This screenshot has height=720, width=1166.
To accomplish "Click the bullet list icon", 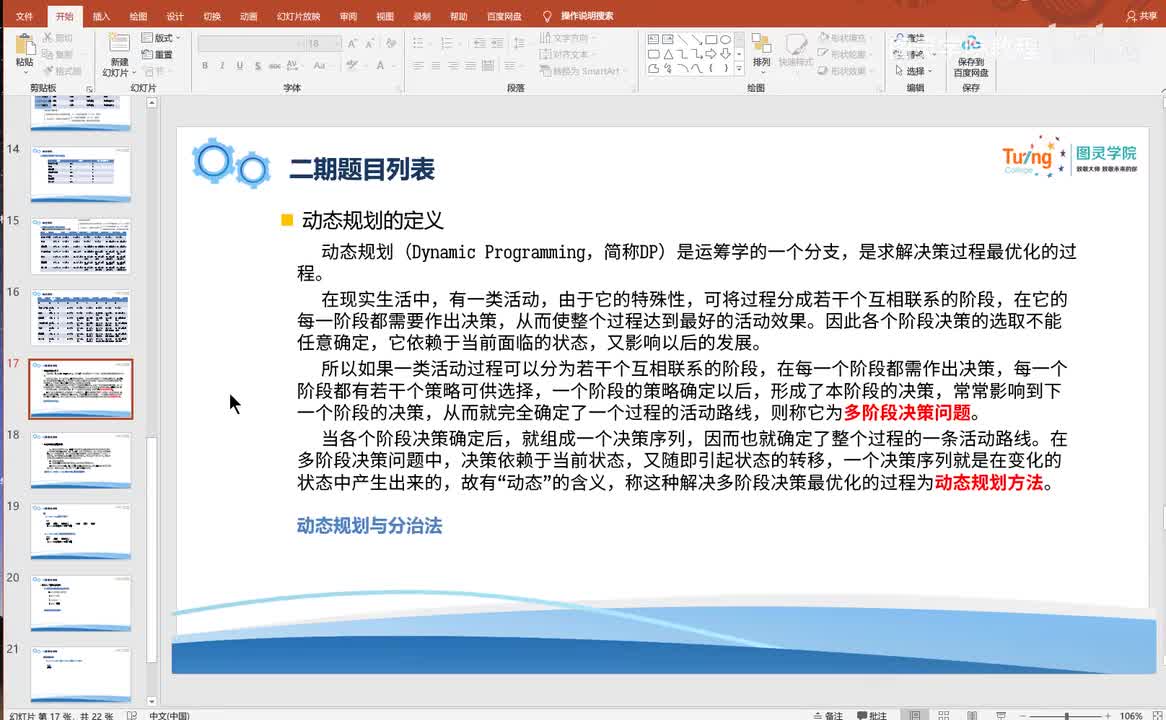I will (x=419, y=43).
